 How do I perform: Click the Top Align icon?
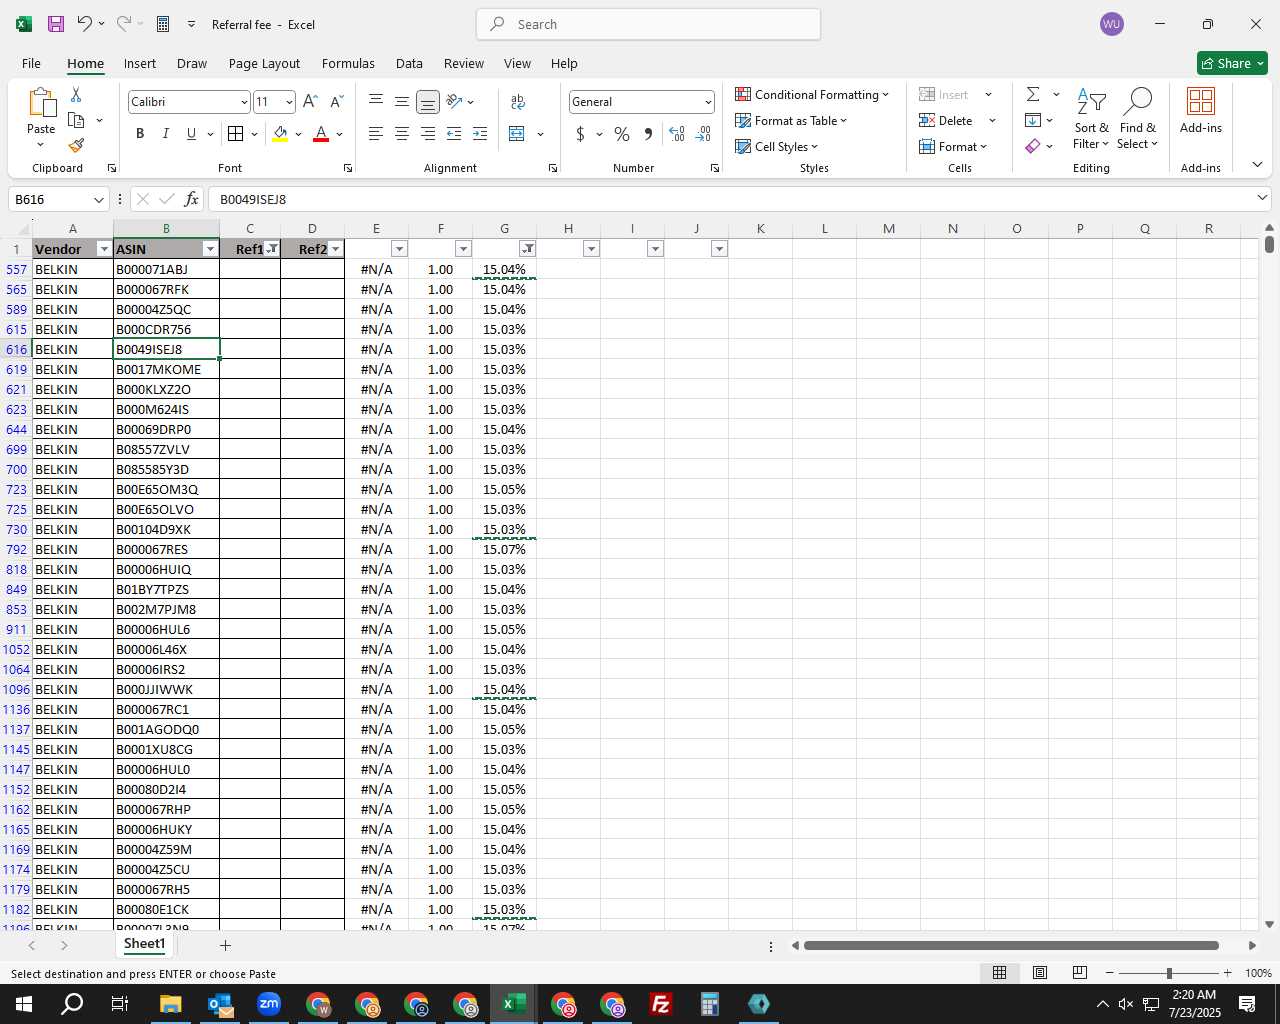[376, 102]
